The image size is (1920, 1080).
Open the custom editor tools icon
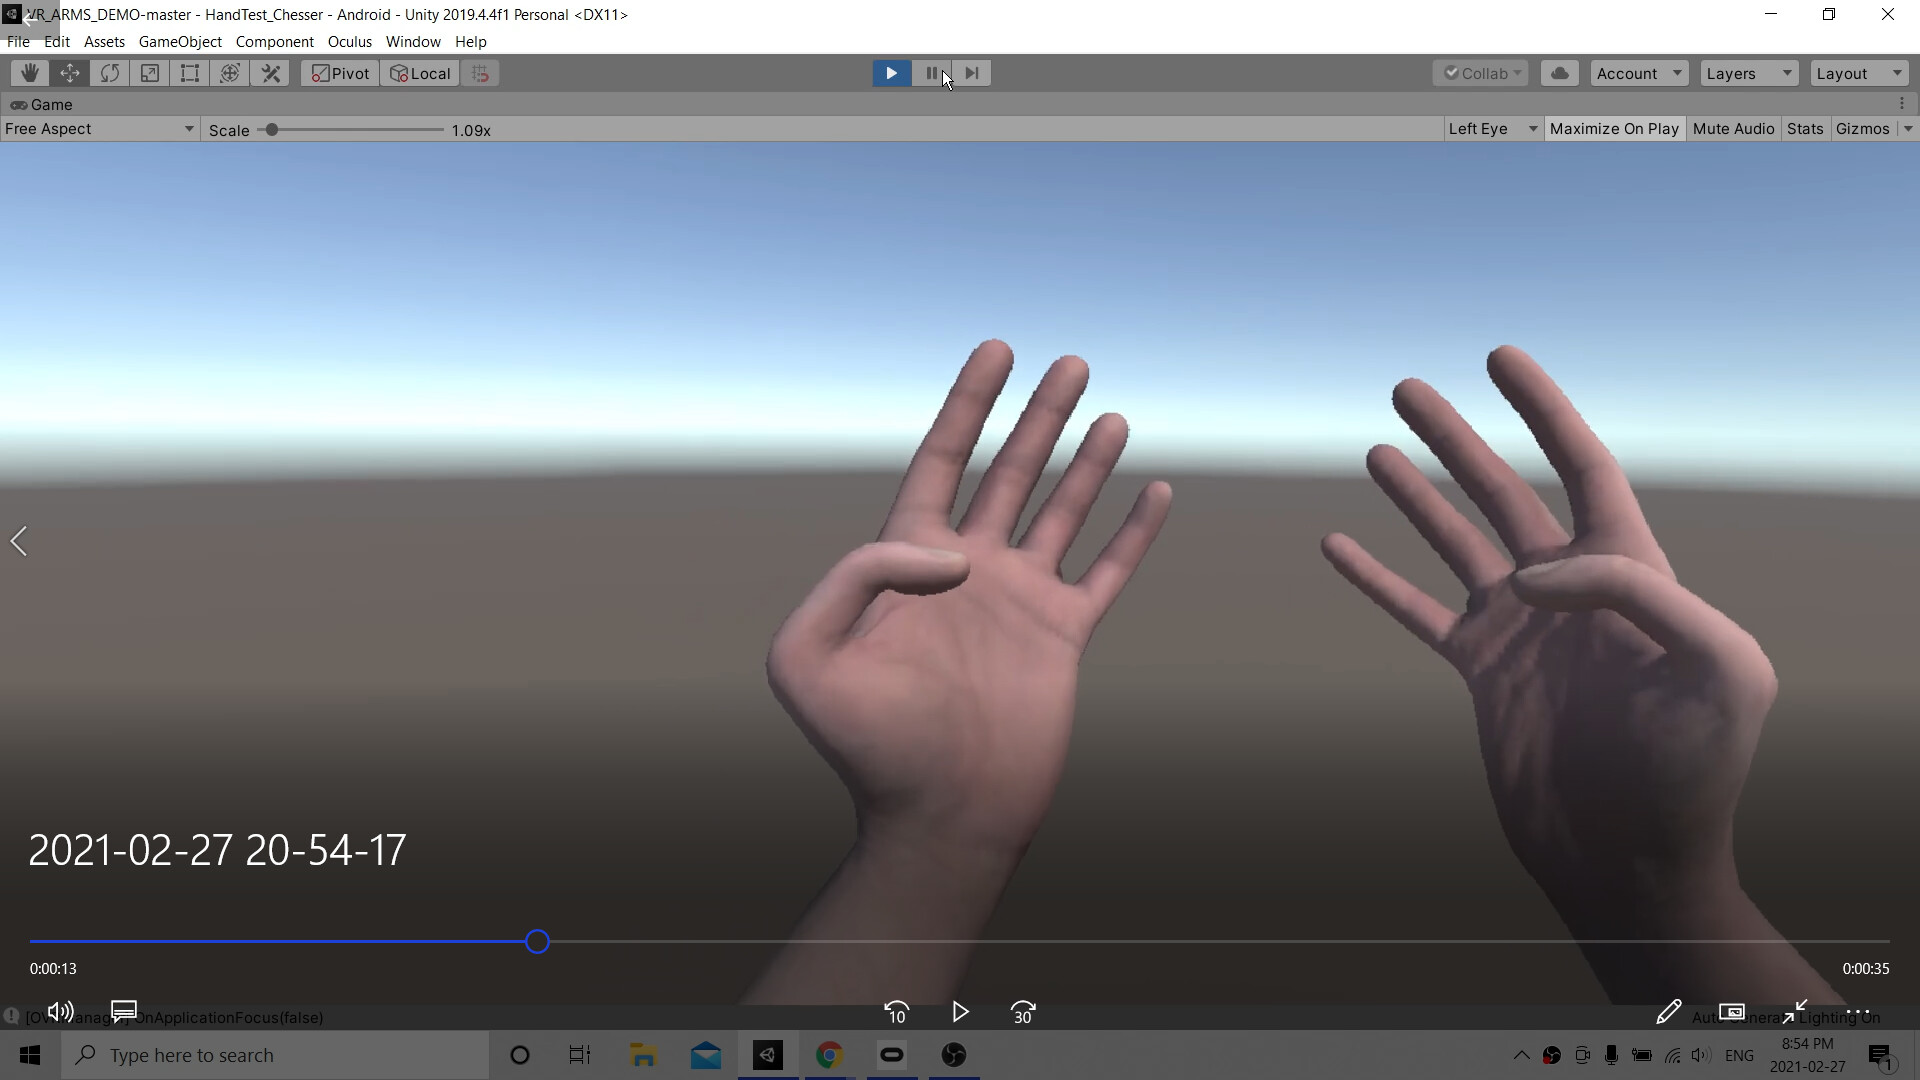pos(271,73)
